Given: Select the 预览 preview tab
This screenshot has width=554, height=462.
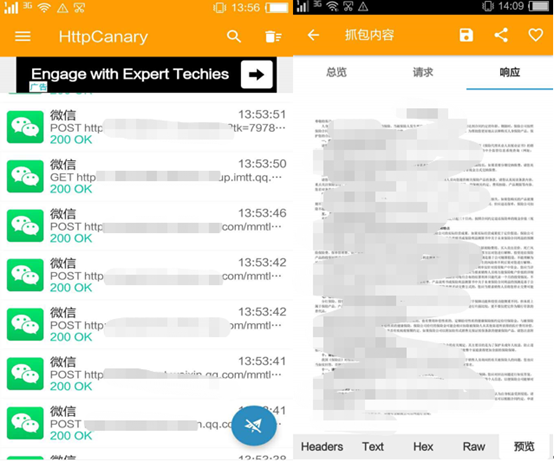Looking at the screenshot, I should [524, 446].
